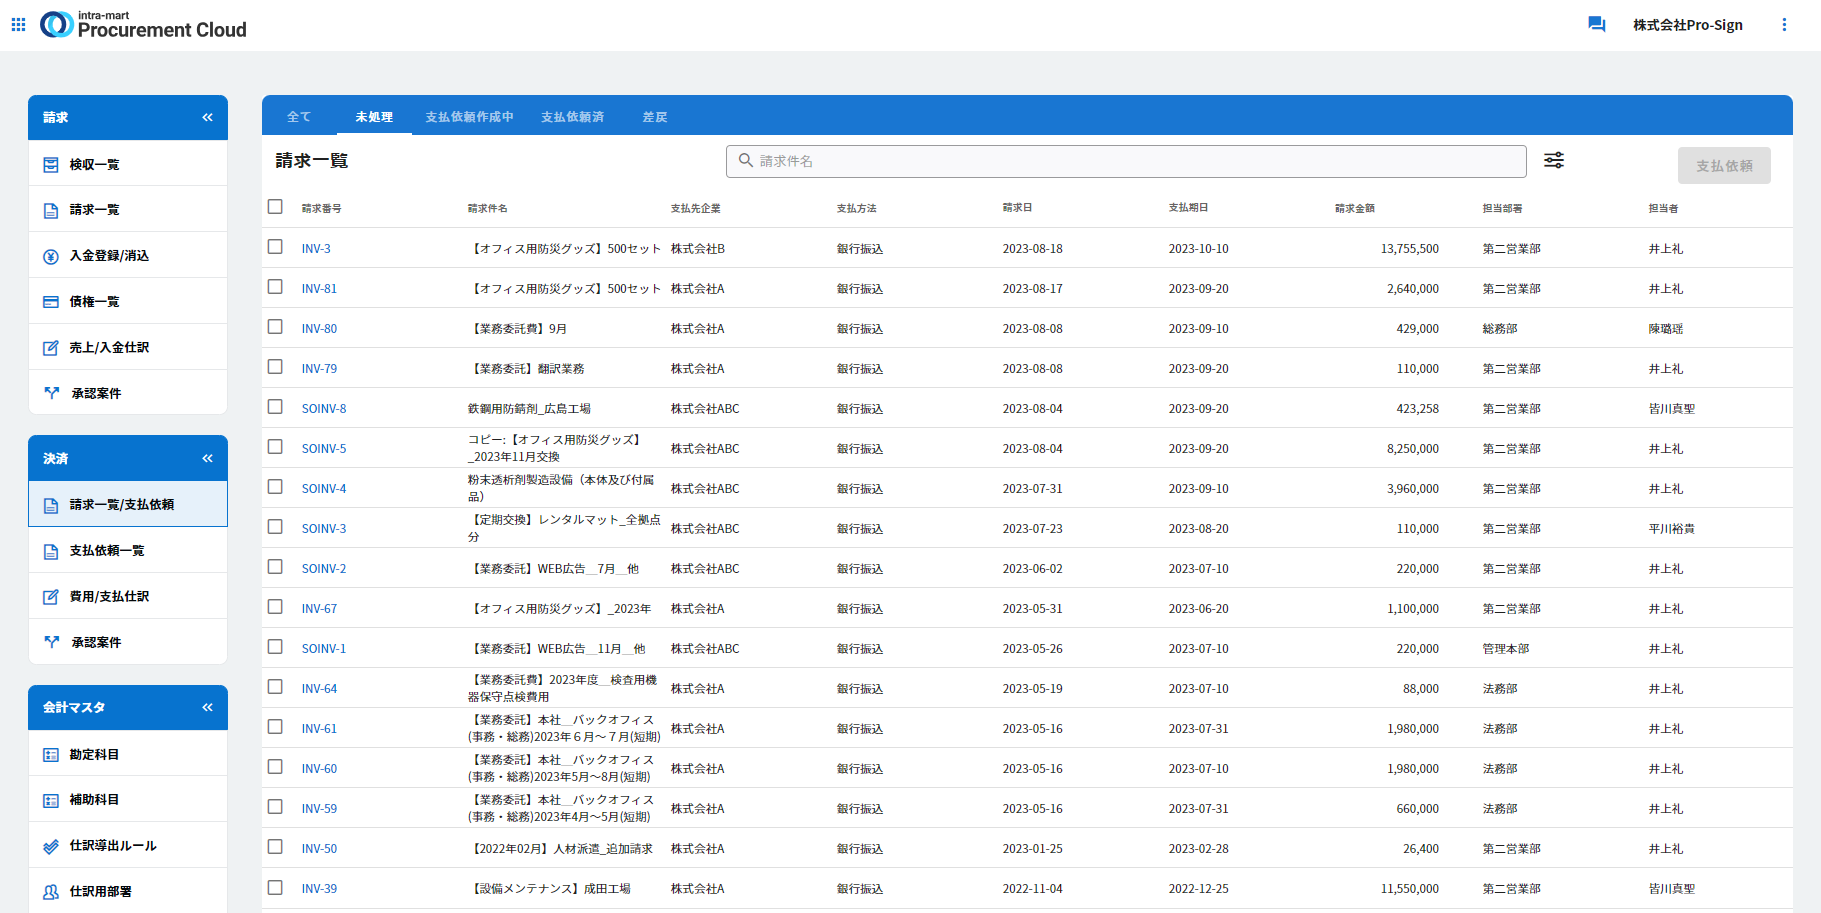Viewport: 1821px width, 913px height.
Task: Open invoice link INV-61
Action: point(319,729)
